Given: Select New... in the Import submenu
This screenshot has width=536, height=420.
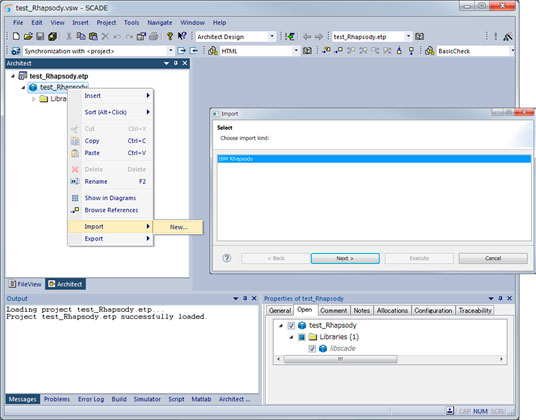Looking at the screenshot, I should point(178,227).
